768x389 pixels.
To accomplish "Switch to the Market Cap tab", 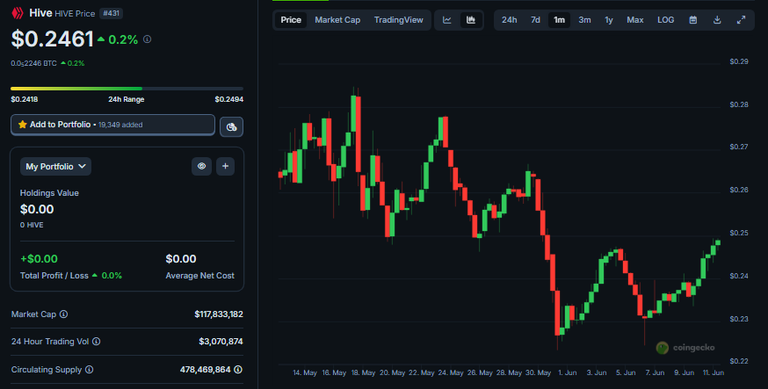I will (x=337, y=20).
